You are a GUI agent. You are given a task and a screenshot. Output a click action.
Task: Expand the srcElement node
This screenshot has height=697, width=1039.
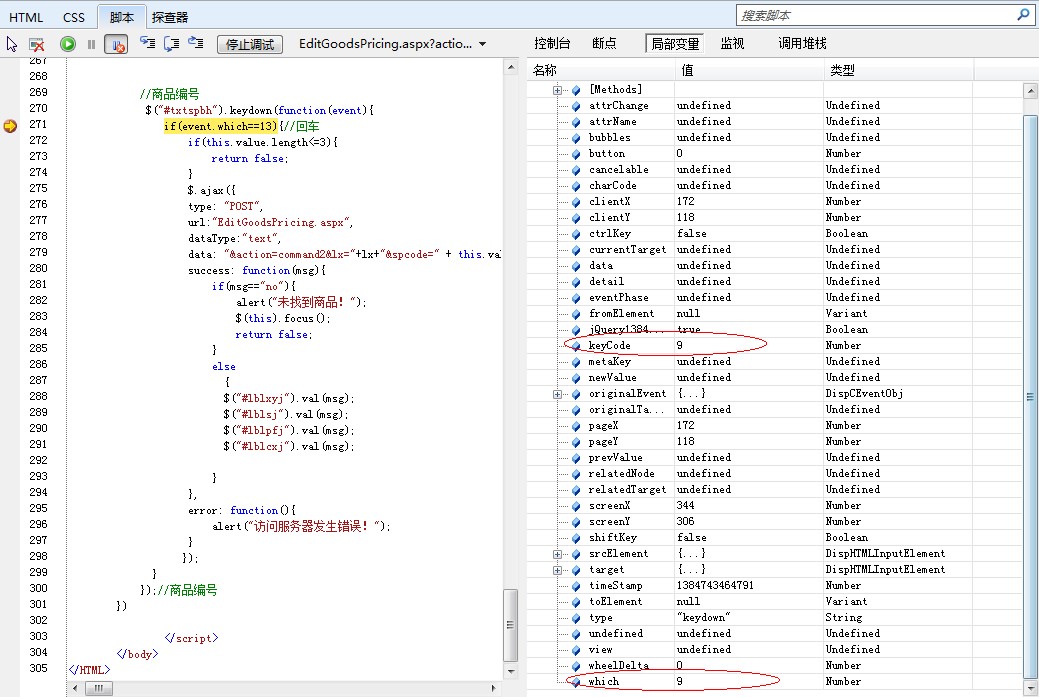[557, 554]
